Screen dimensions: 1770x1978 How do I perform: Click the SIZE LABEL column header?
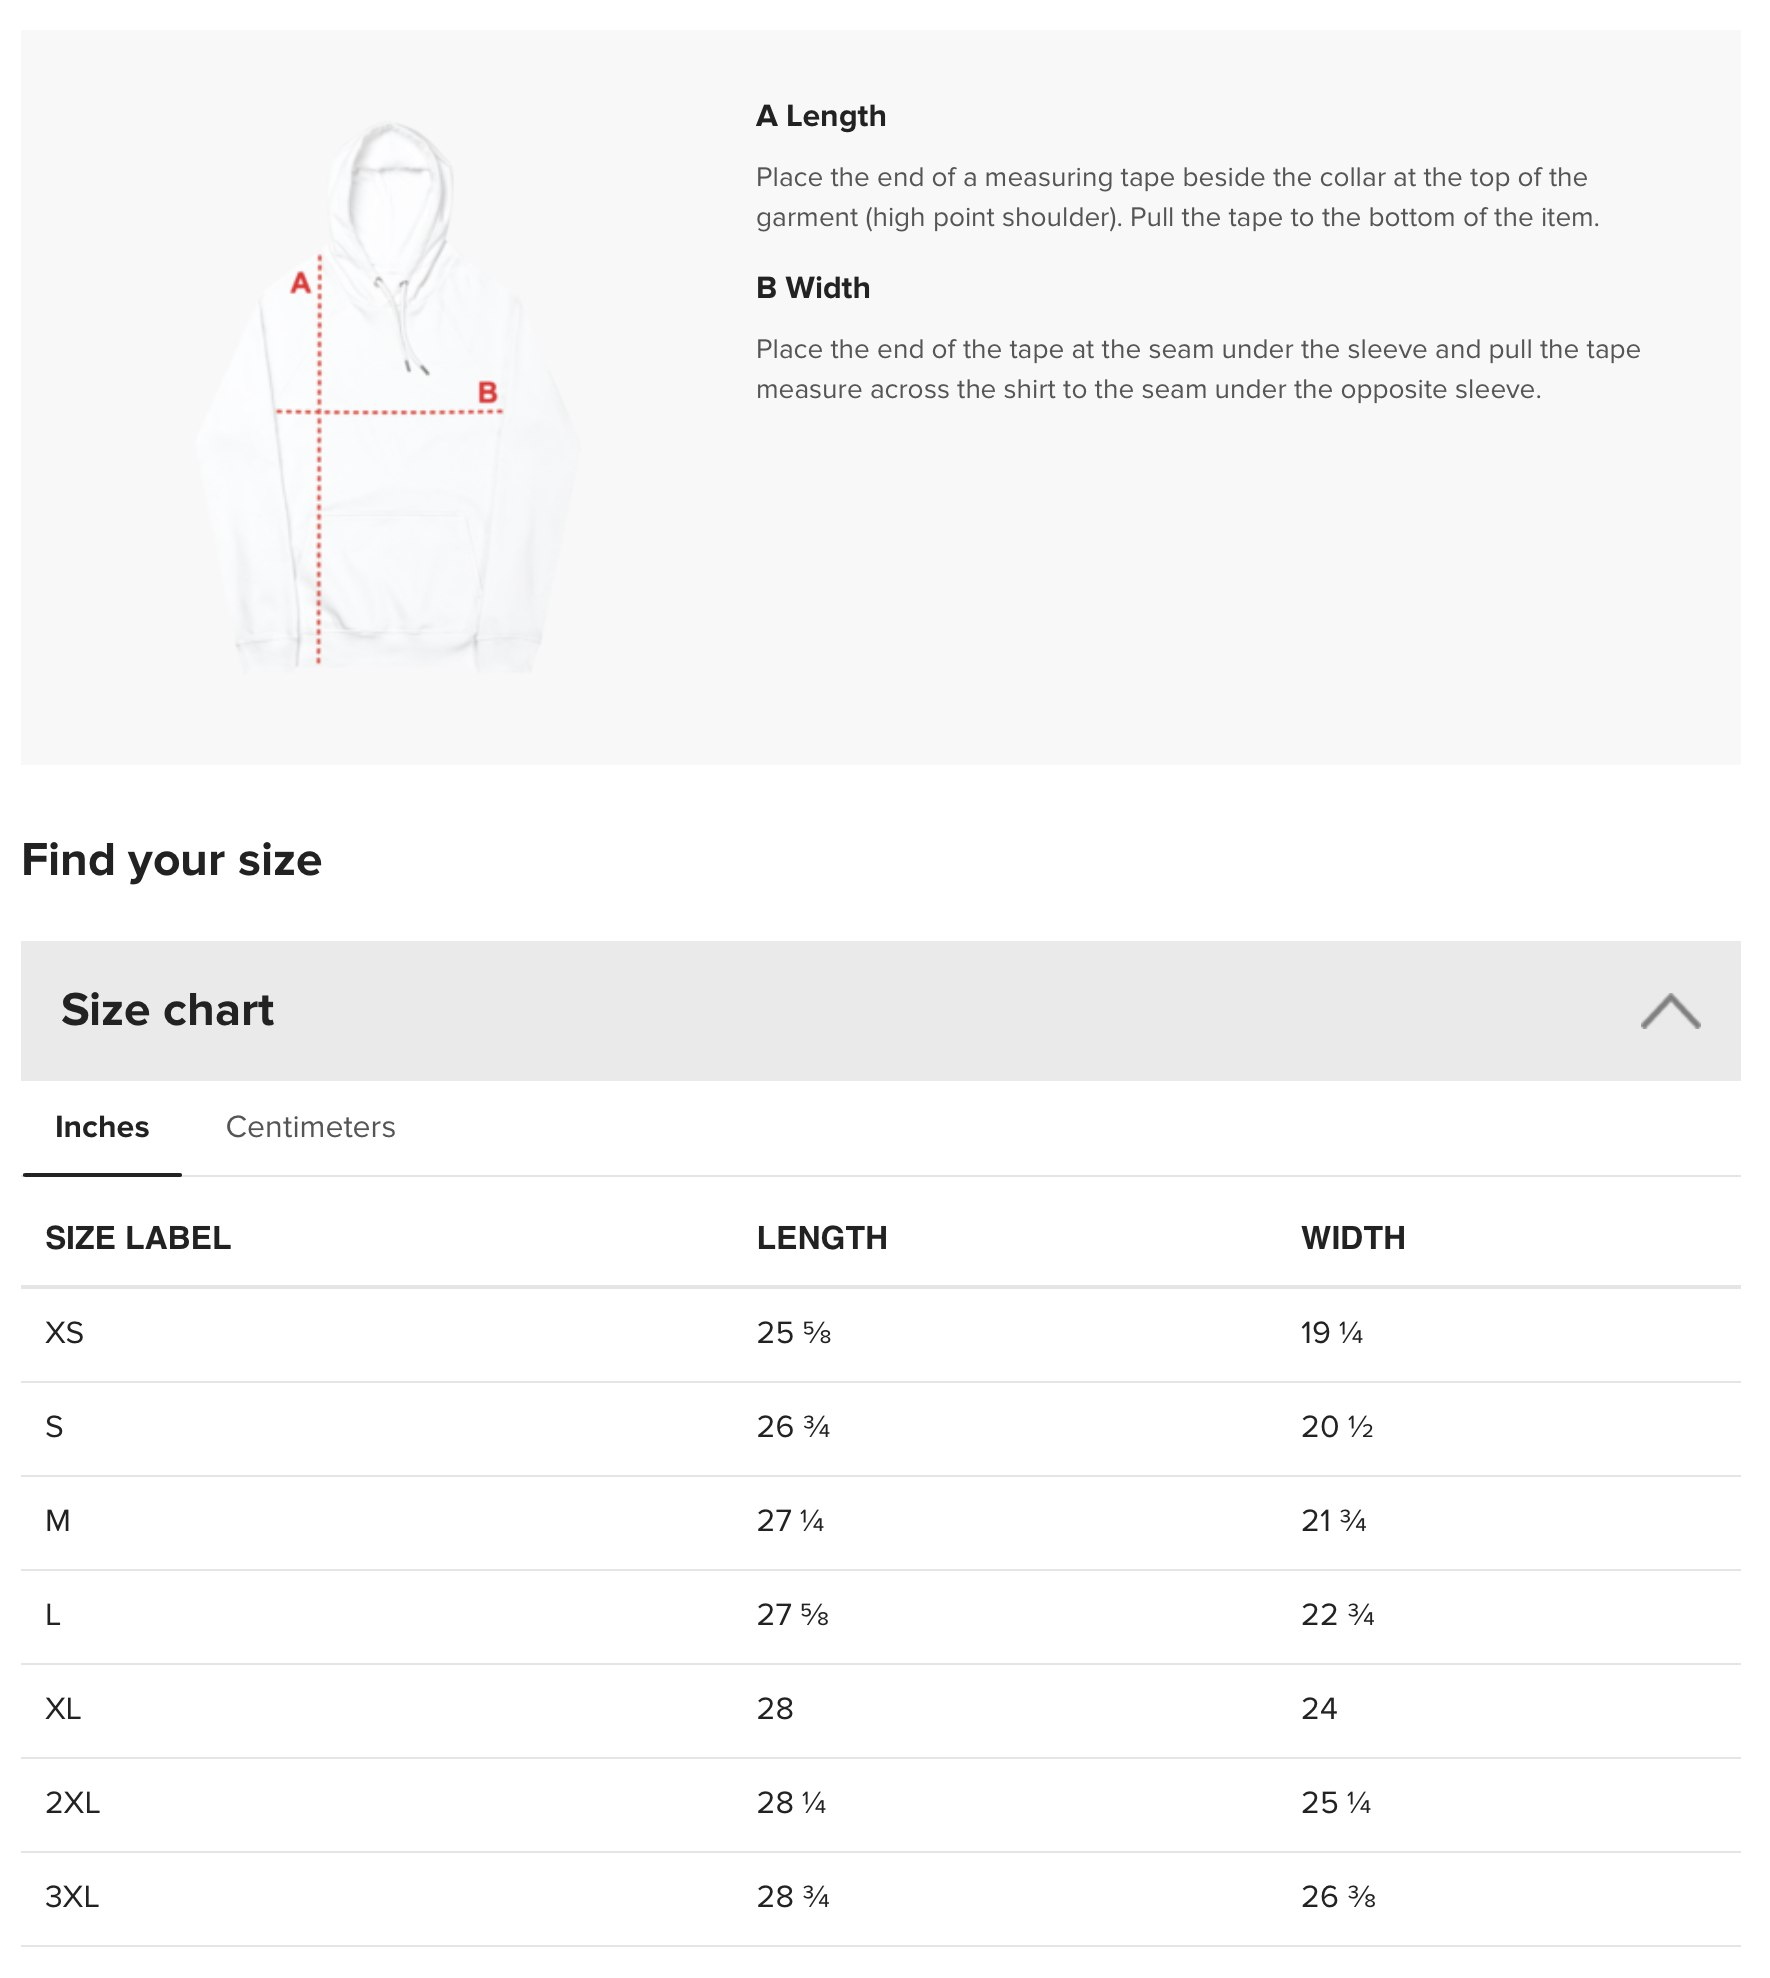pyautogui.click(x=138, y=1238)
